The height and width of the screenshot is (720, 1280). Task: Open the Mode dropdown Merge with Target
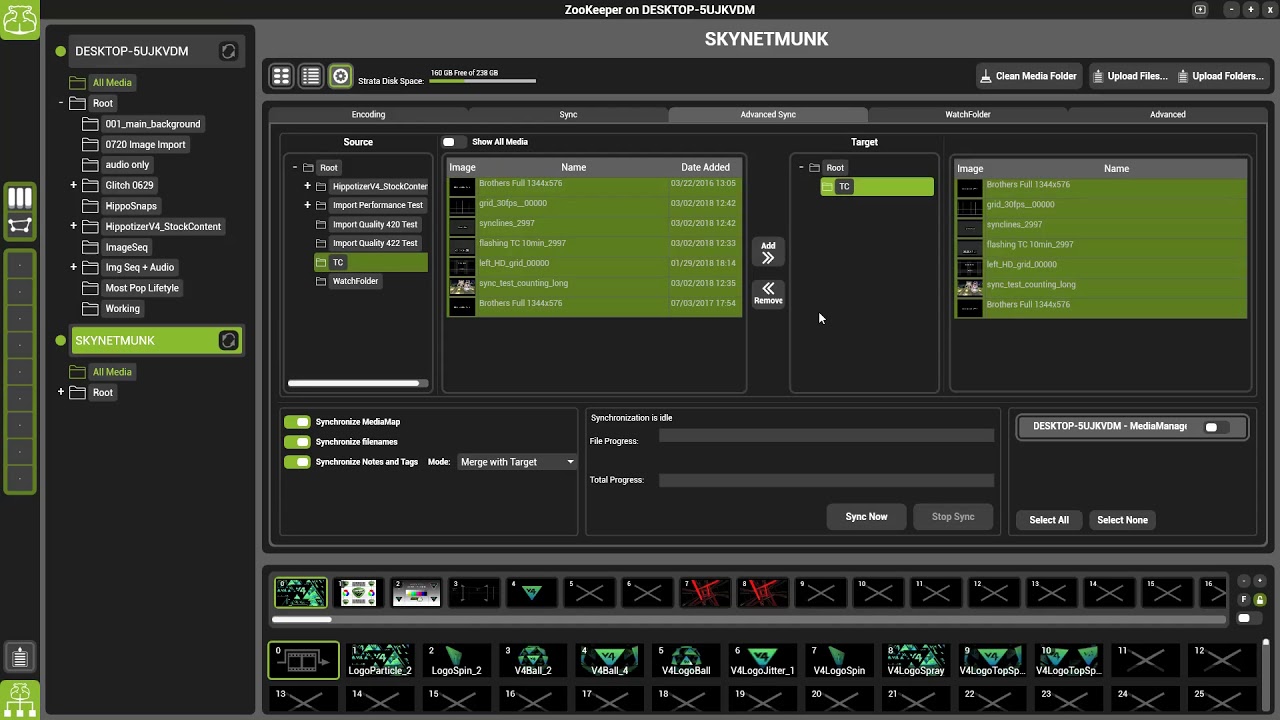click(517, 462)
